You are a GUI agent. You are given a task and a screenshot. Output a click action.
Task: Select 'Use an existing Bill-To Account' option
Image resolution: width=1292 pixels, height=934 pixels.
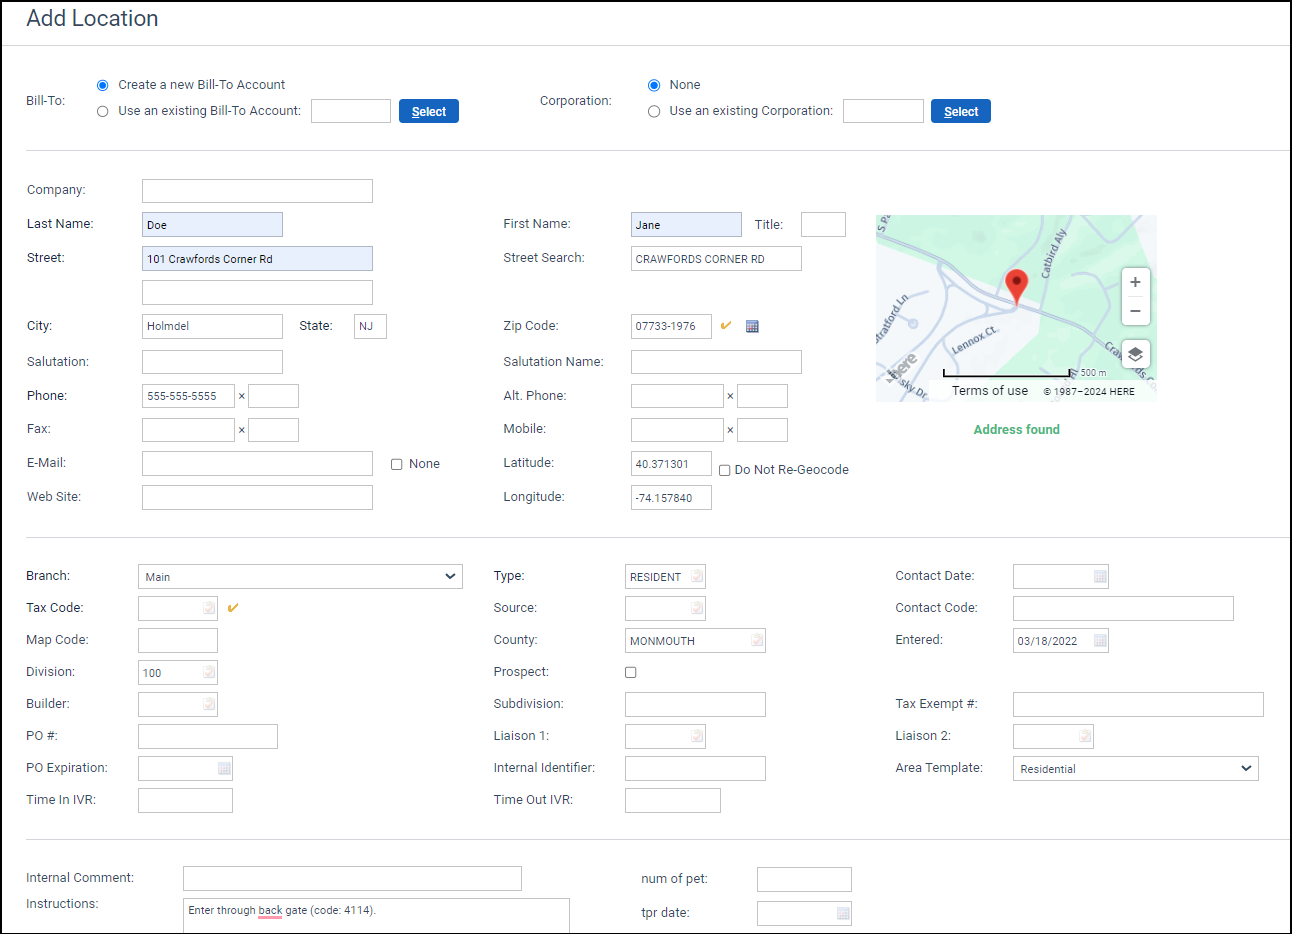[103, 111]
